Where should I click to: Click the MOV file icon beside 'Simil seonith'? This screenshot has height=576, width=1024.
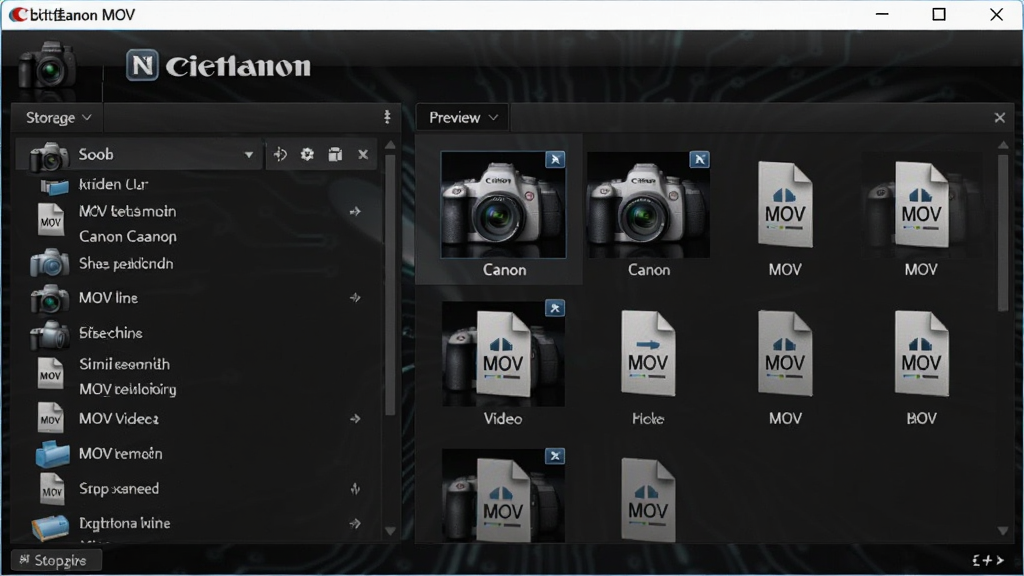(50, 374)
